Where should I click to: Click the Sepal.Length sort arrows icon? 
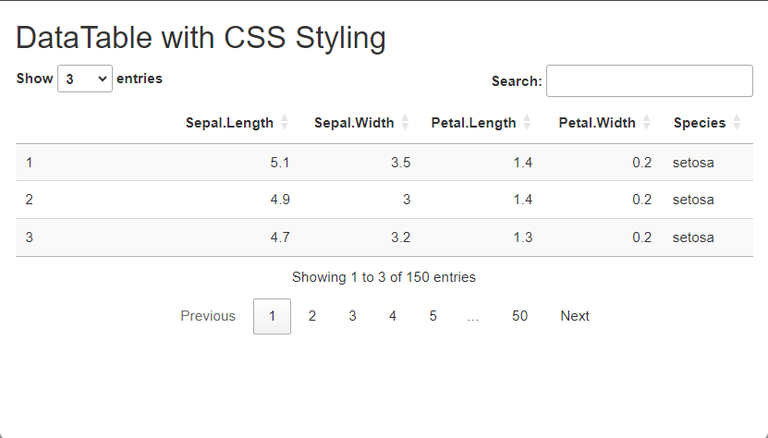pyautogui.click(x=285, y=123)
